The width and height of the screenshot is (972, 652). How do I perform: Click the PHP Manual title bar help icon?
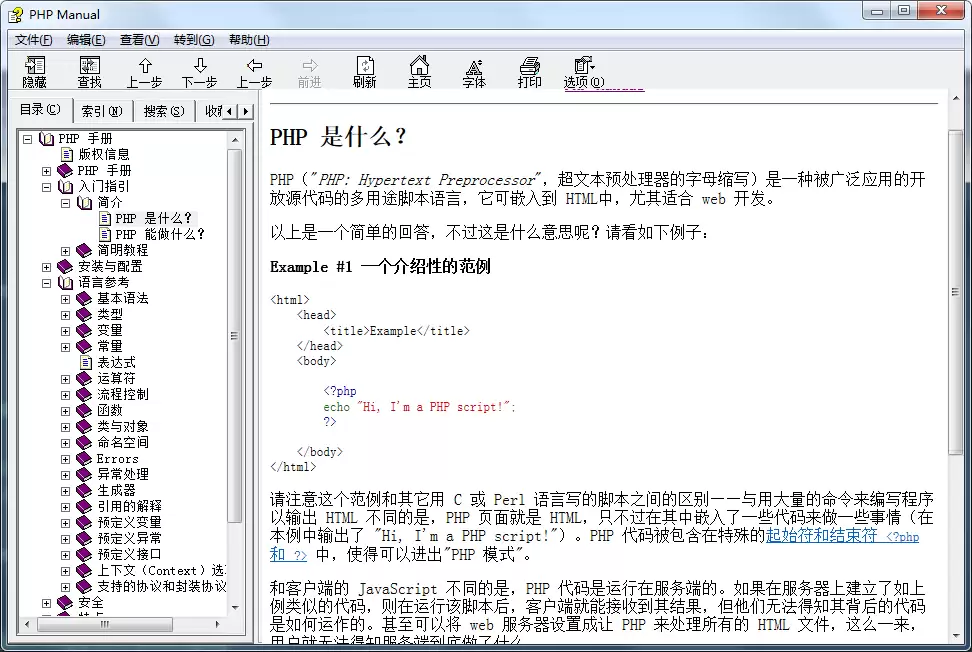coord(16,14)
